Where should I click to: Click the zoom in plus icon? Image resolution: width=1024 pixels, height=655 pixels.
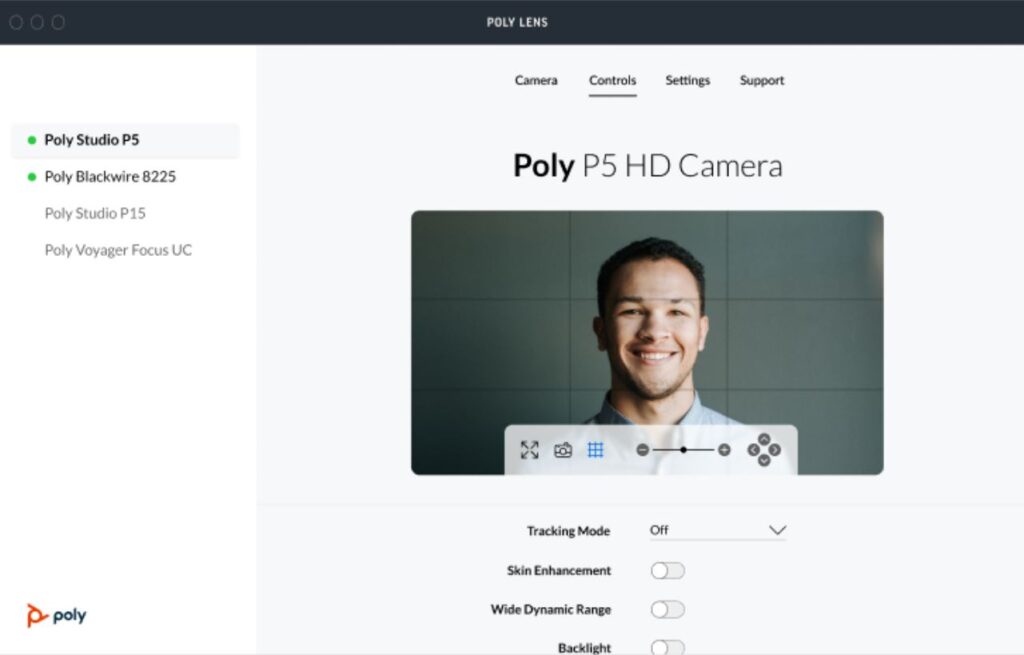pos(724,450)
